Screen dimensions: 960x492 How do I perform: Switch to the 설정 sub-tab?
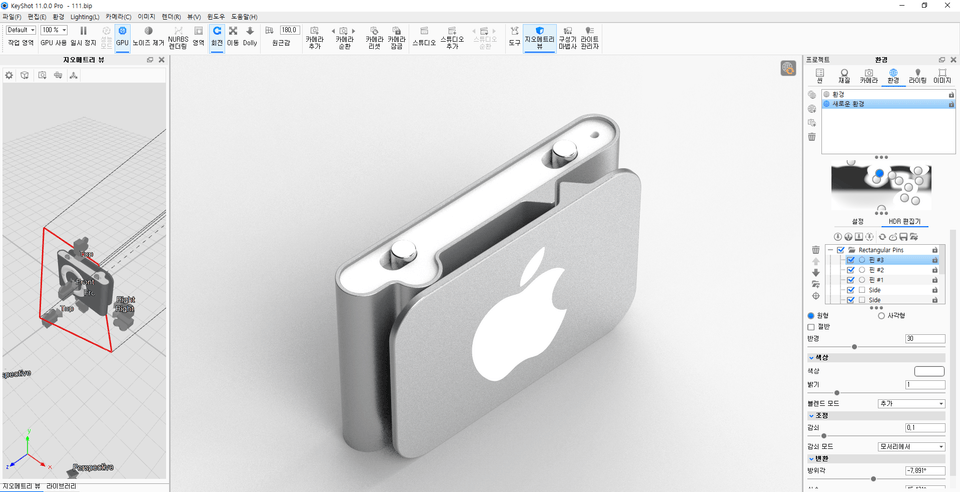pos(857,222)
